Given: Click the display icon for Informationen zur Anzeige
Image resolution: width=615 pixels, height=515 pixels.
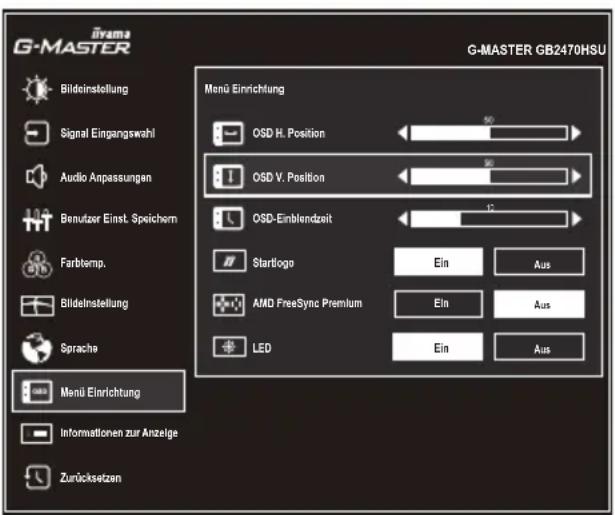Looking at the screenshot, I should [36, 433].
